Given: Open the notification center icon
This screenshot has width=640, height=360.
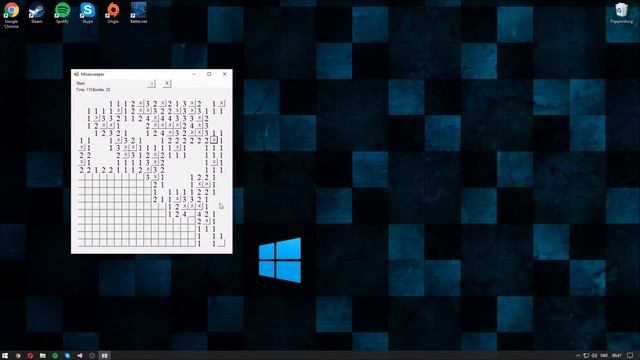Looking at the screenshot, I should point(630,356).
